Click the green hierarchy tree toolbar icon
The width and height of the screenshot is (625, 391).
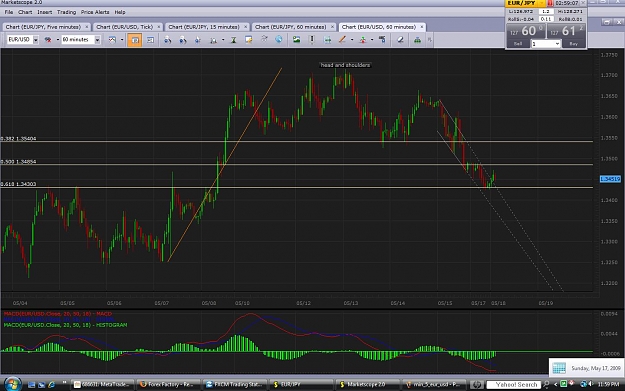pos(417,40)
